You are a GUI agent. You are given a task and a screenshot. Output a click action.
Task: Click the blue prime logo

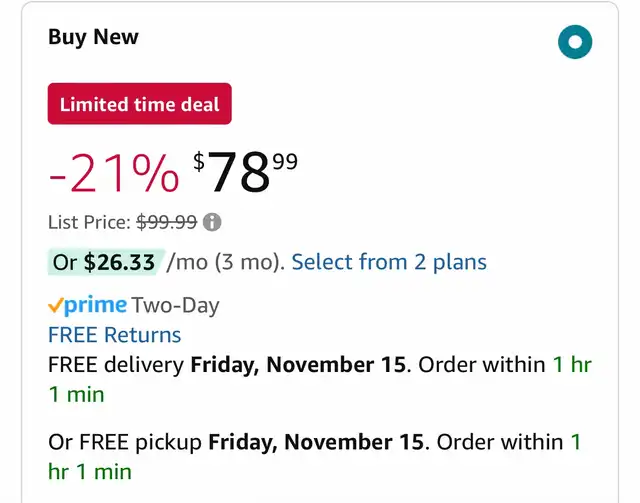pyautogui.click(x=95, y=305)
